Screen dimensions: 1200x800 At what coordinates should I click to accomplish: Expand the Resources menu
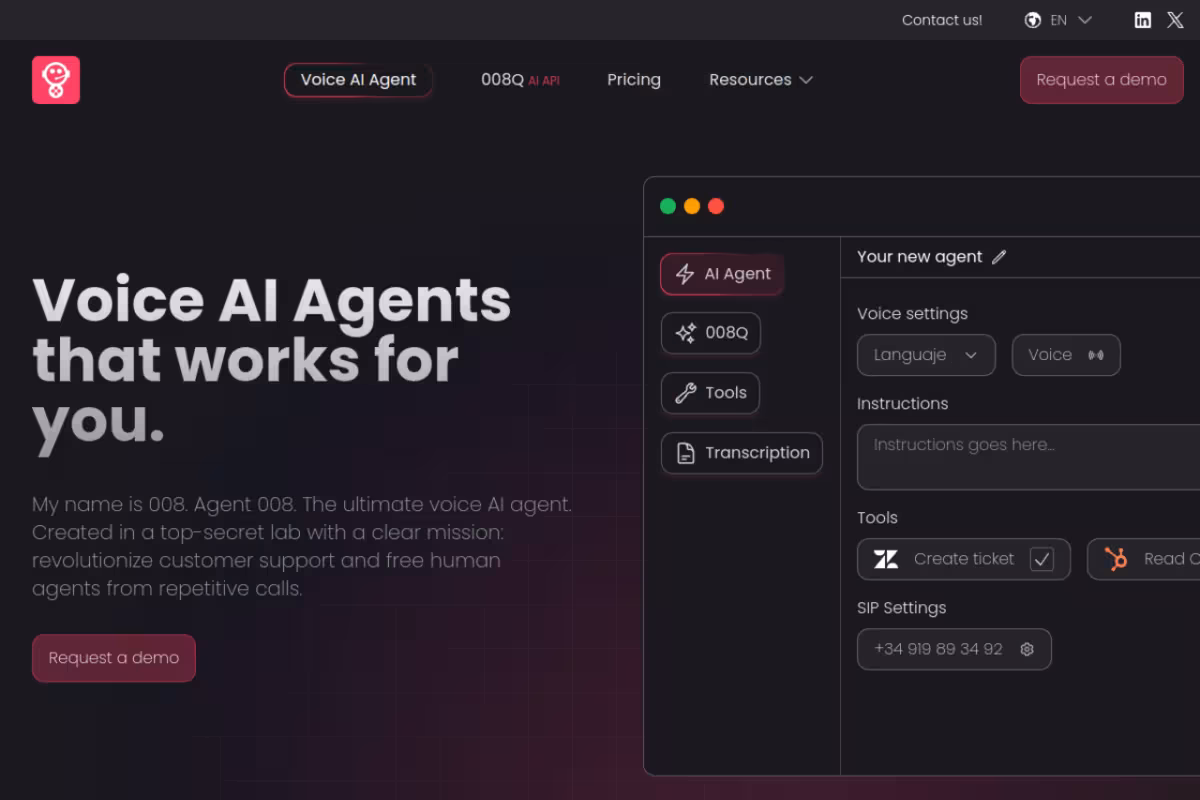761,80
